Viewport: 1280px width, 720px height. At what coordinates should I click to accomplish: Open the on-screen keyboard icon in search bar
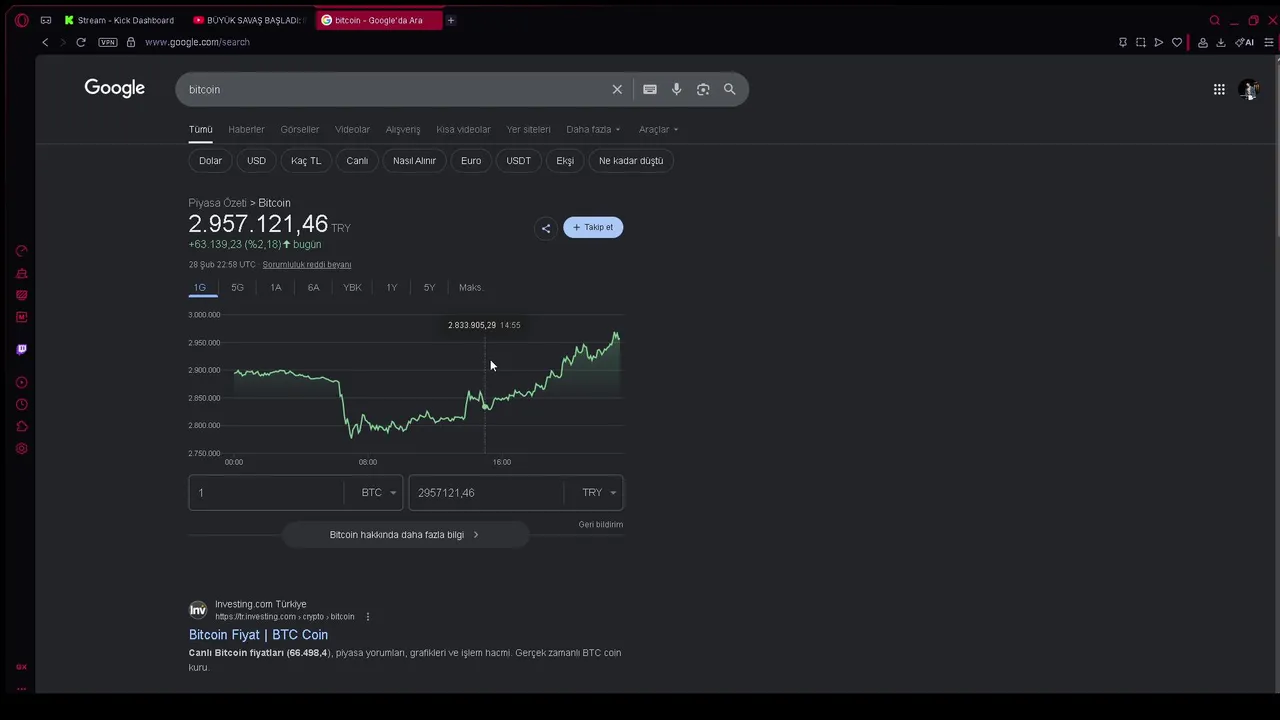650,89
